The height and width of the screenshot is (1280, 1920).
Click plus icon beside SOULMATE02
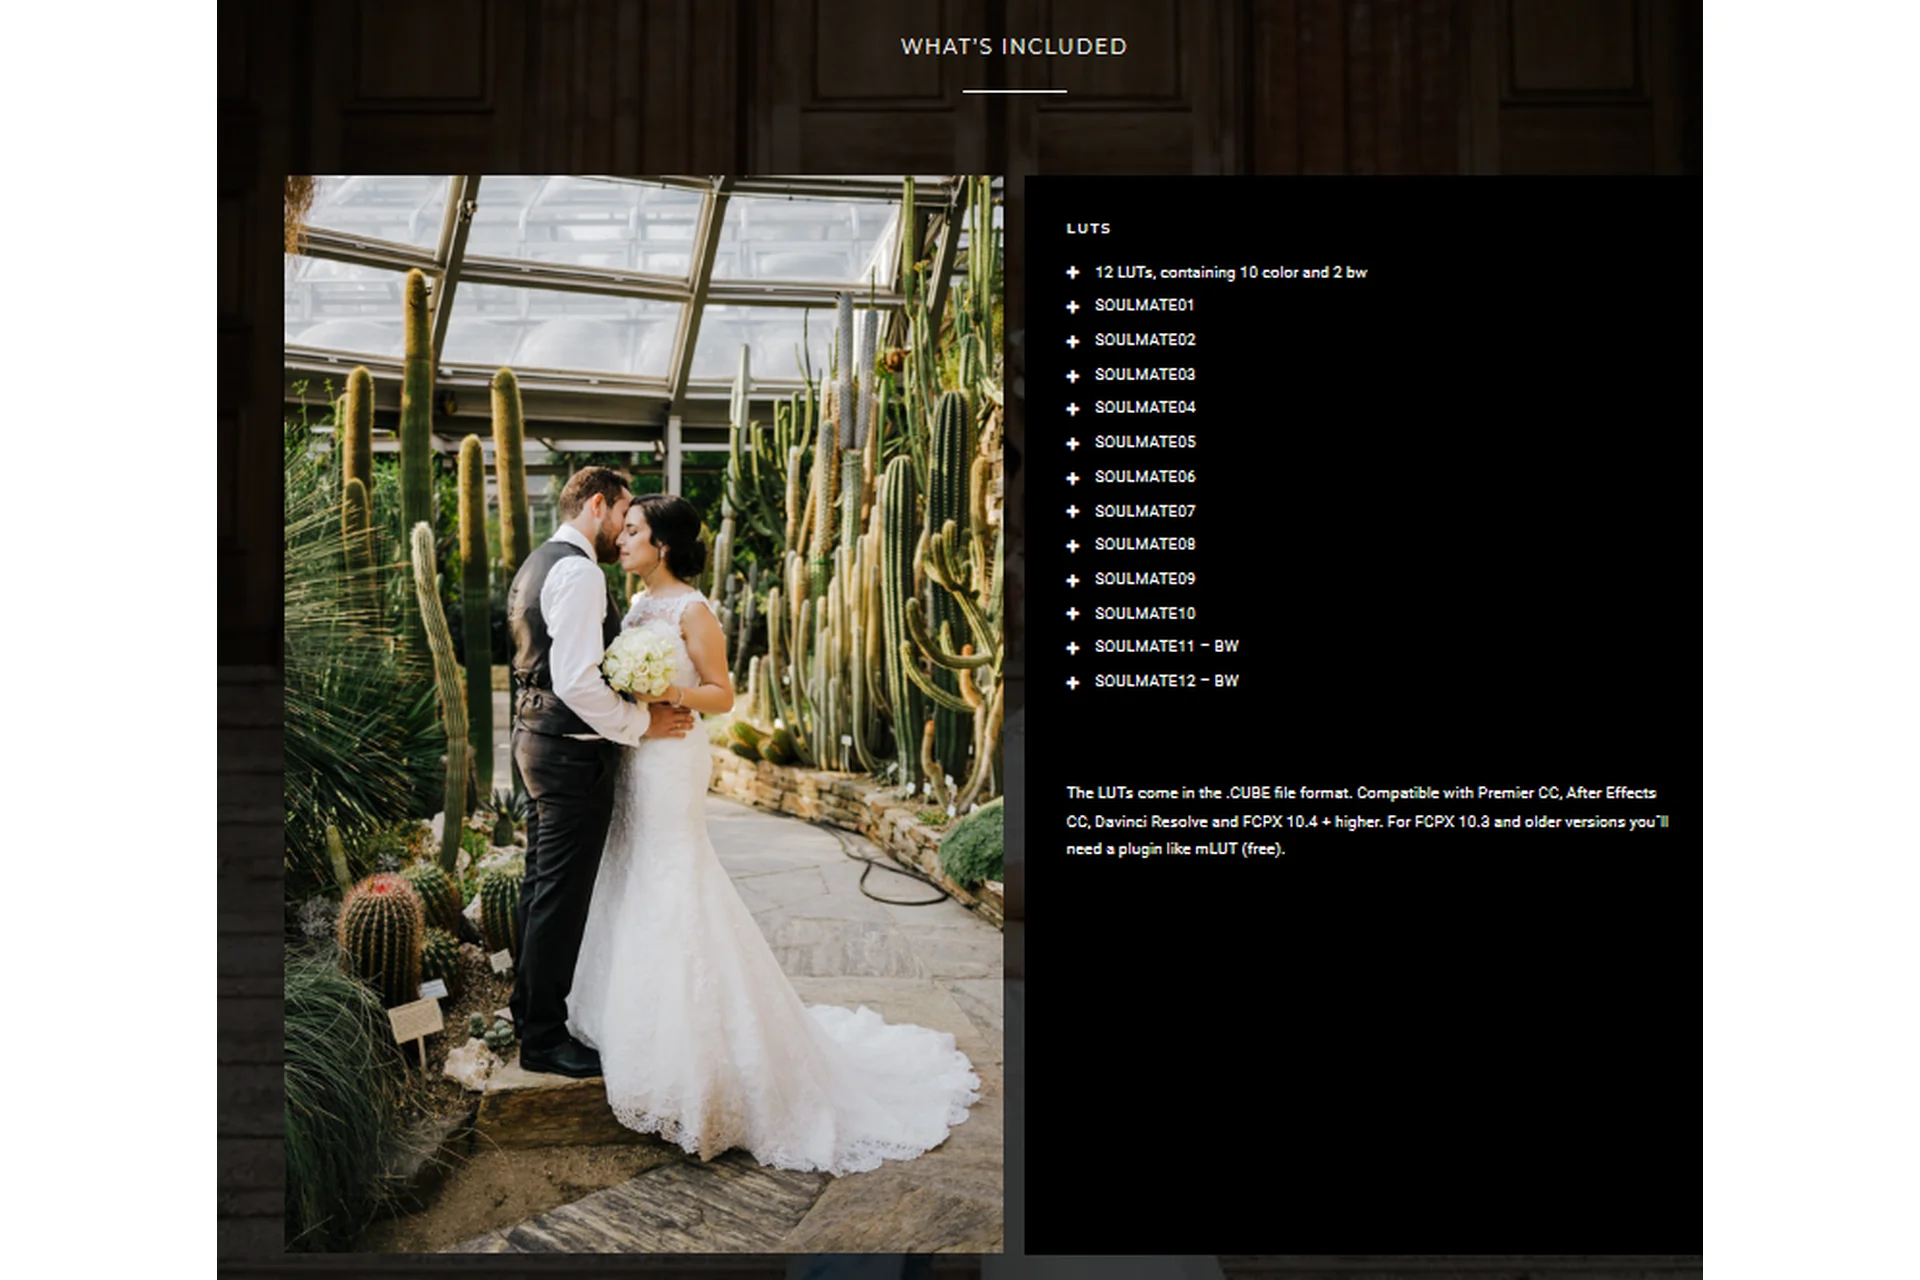(1072, 341)
